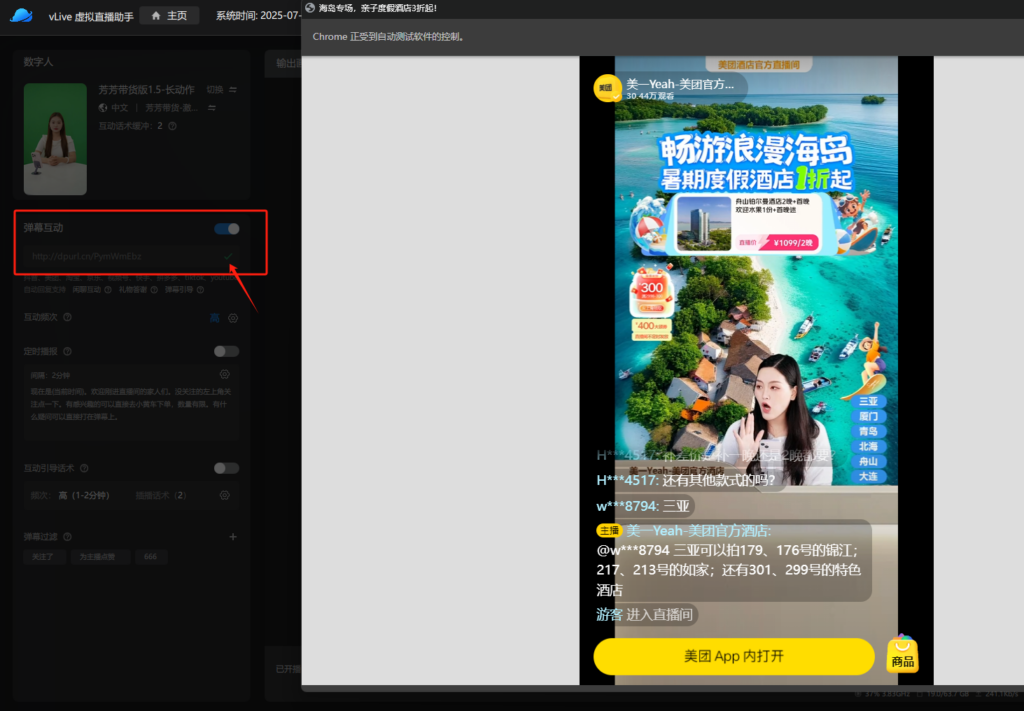Screen dimensions: 1024x711
Task: Open settings gear for 互动频次
Action: coord(233,318)
